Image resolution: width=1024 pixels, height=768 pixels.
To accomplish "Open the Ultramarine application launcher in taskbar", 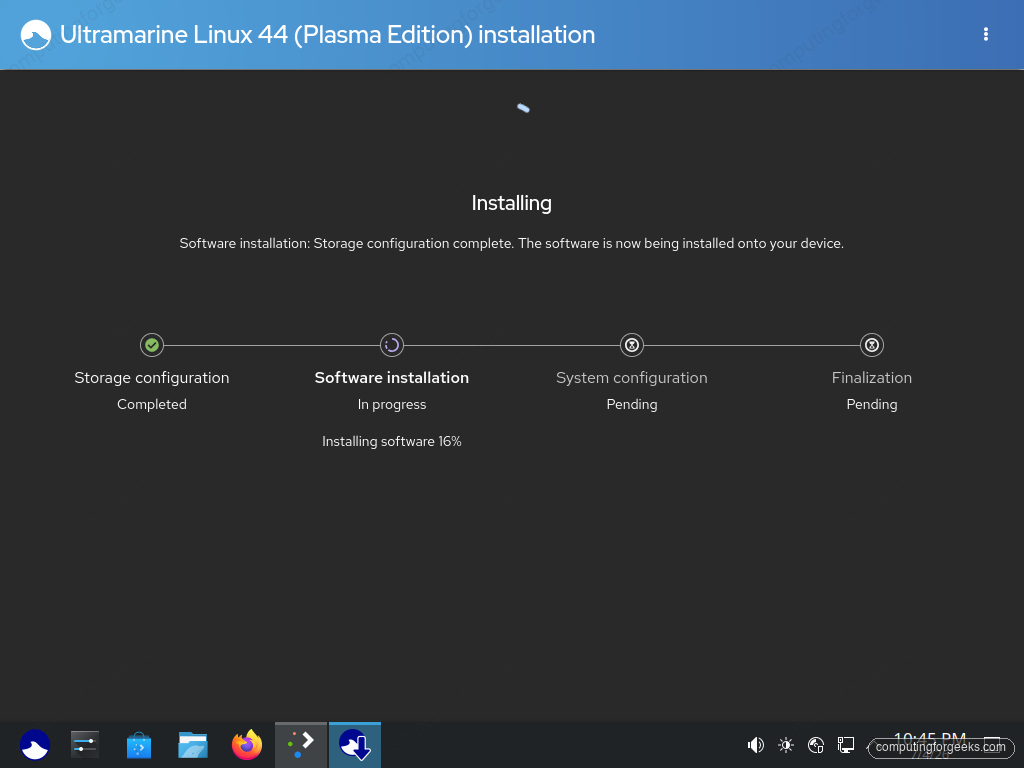I will [35, 745].
